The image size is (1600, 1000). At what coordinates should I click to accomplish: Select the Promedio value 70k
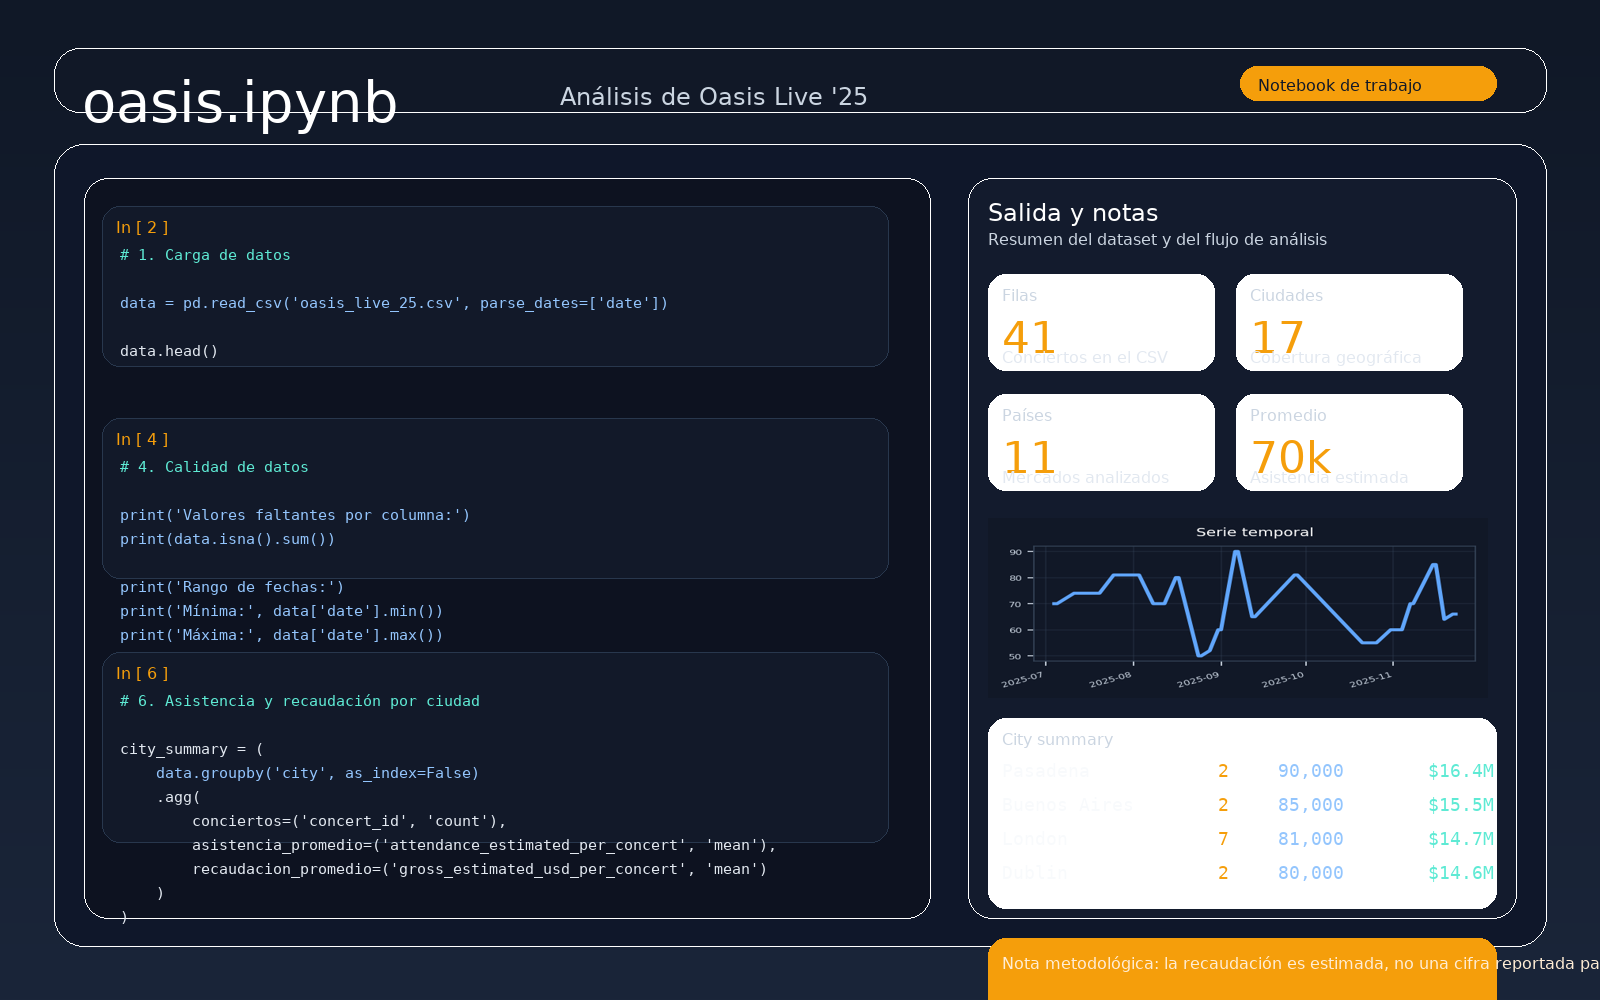pyautogui.click(x=1290, y=458)
